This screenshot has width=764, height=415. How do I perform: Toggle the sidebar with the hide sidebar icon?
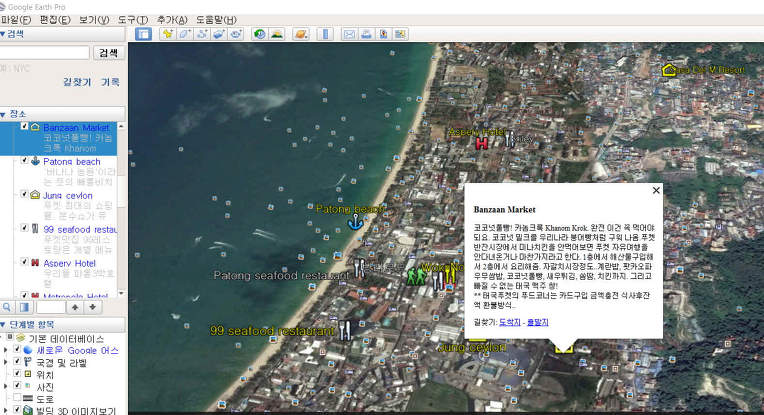click(x=143, y=34)
